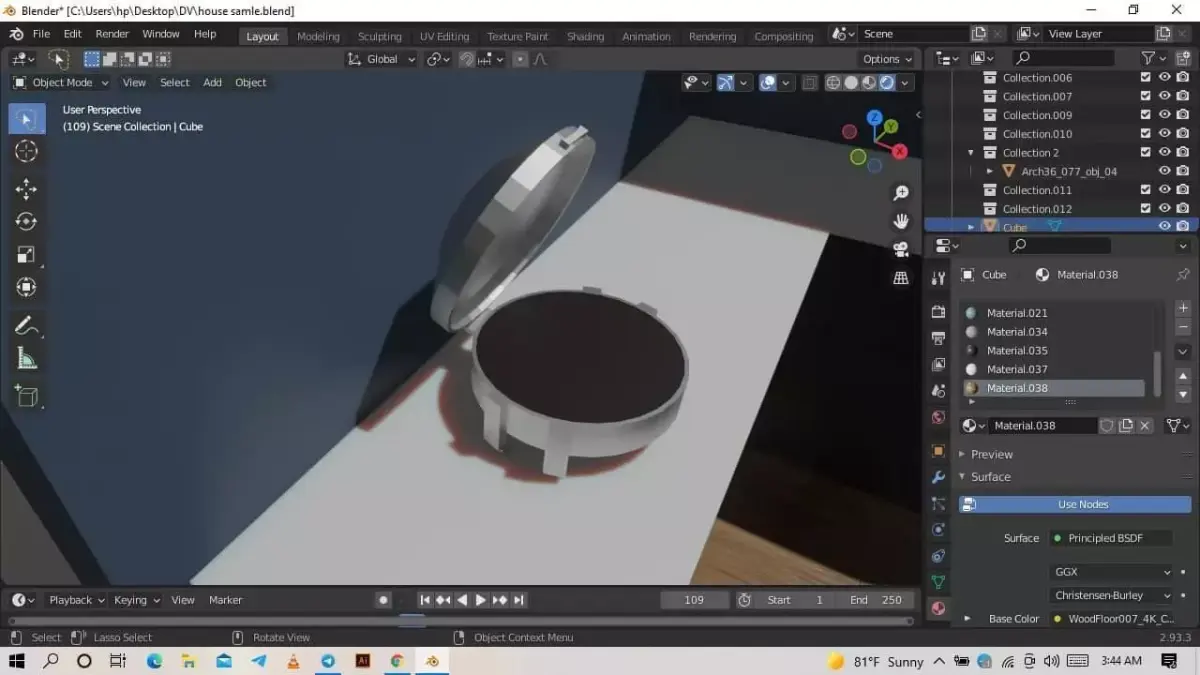Viewport: 1200px width, 675px height.
Task: Click the Use Nodes button
Action: (1074, 504)
